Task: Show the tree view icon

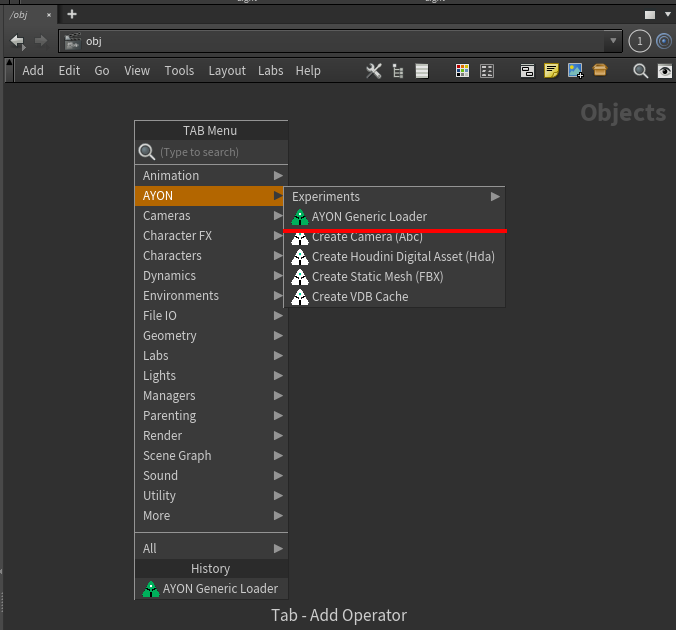Action: click(x=398, y=71)
